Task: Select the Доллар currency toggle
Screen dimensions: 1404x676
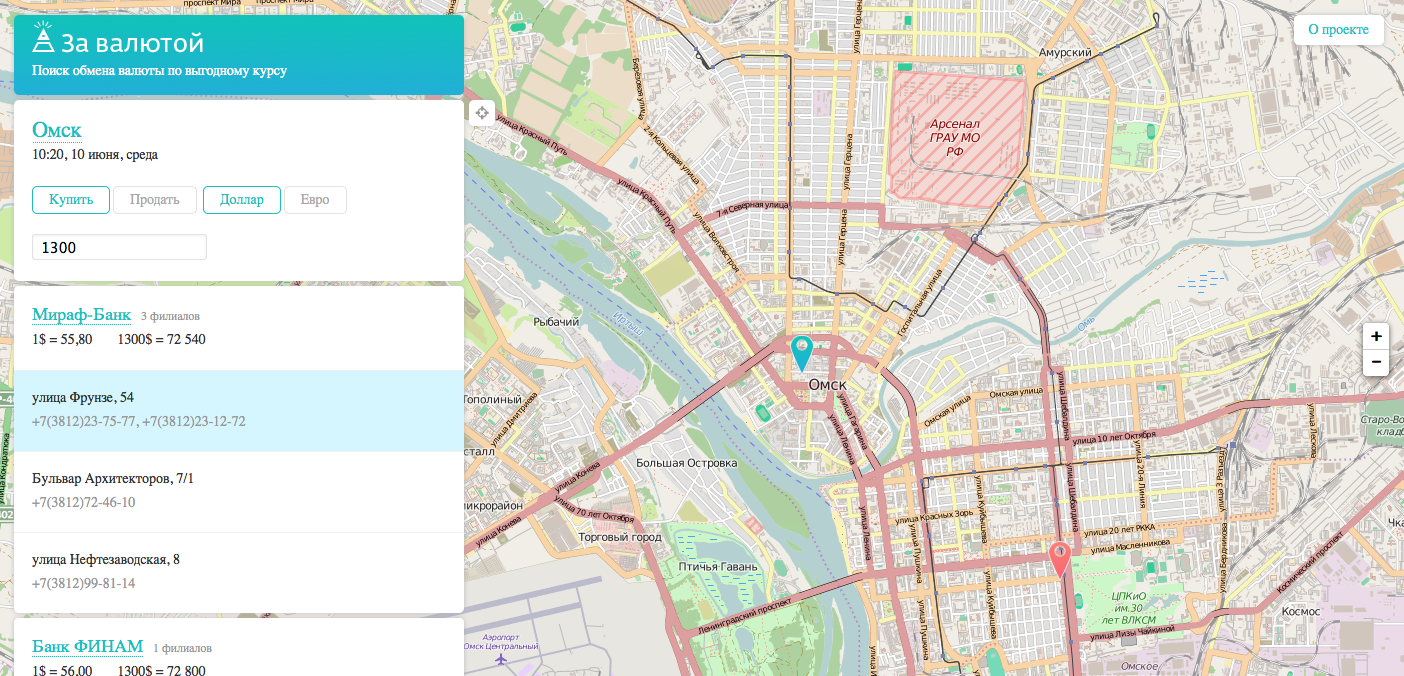Action: tap(241, 200)
